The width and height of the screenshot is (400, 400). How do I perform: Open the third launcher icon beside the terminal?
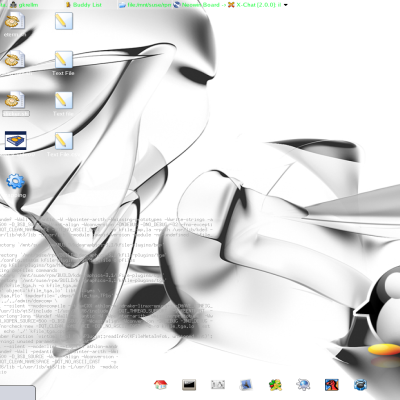(x=218, y=385)
